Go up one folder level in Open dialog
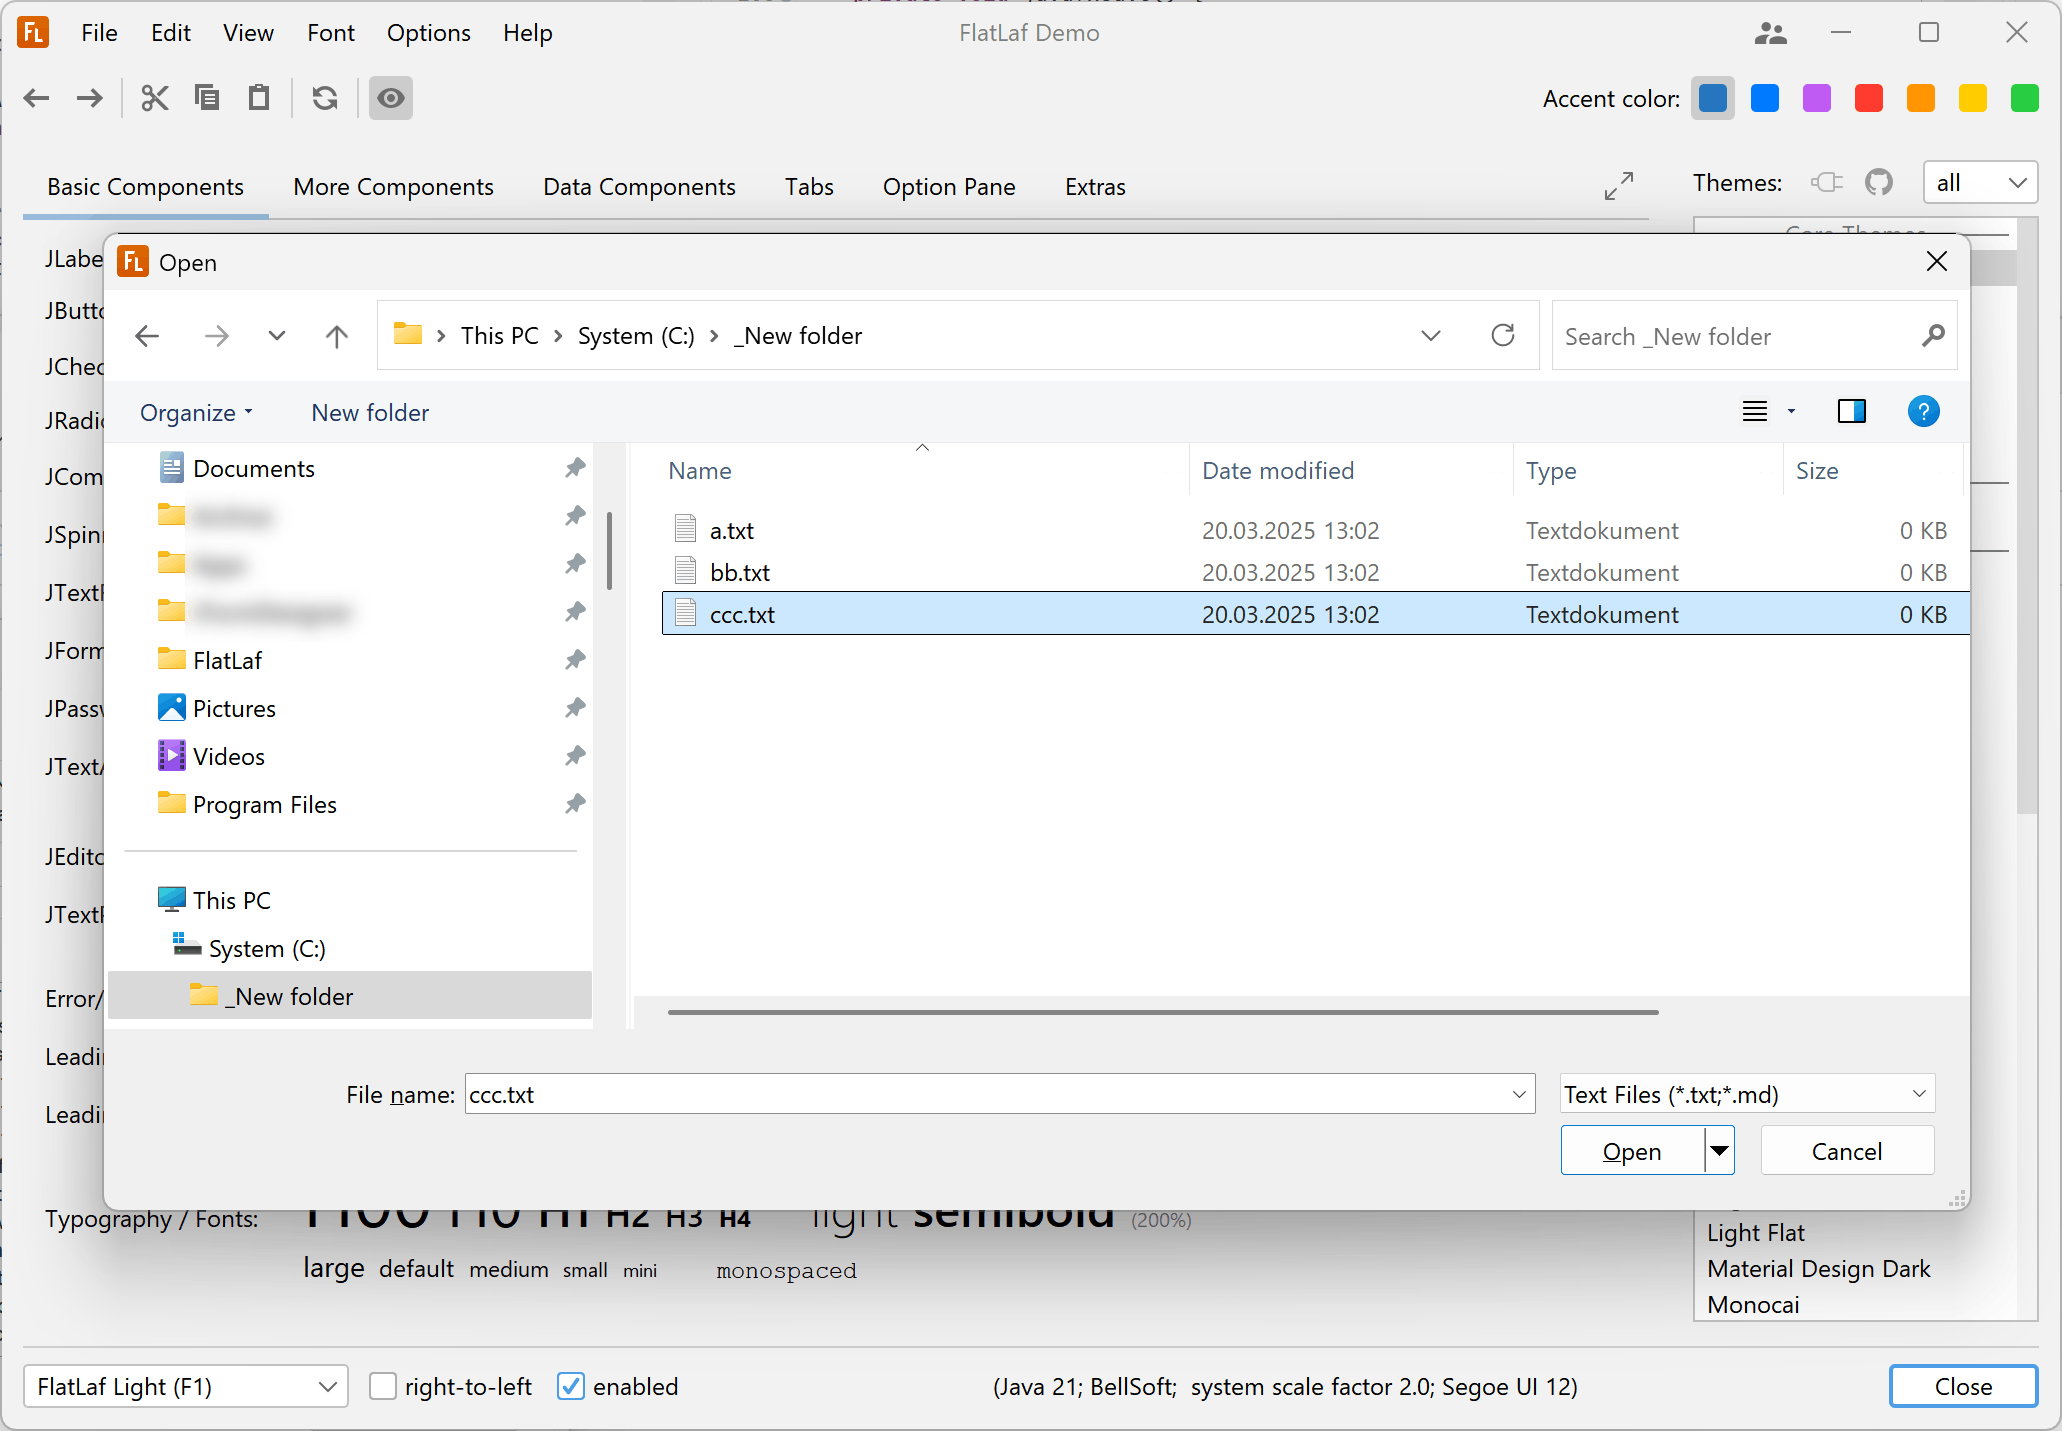Viewport: 2062px width, 1431px height. click(x=337, y=336)
